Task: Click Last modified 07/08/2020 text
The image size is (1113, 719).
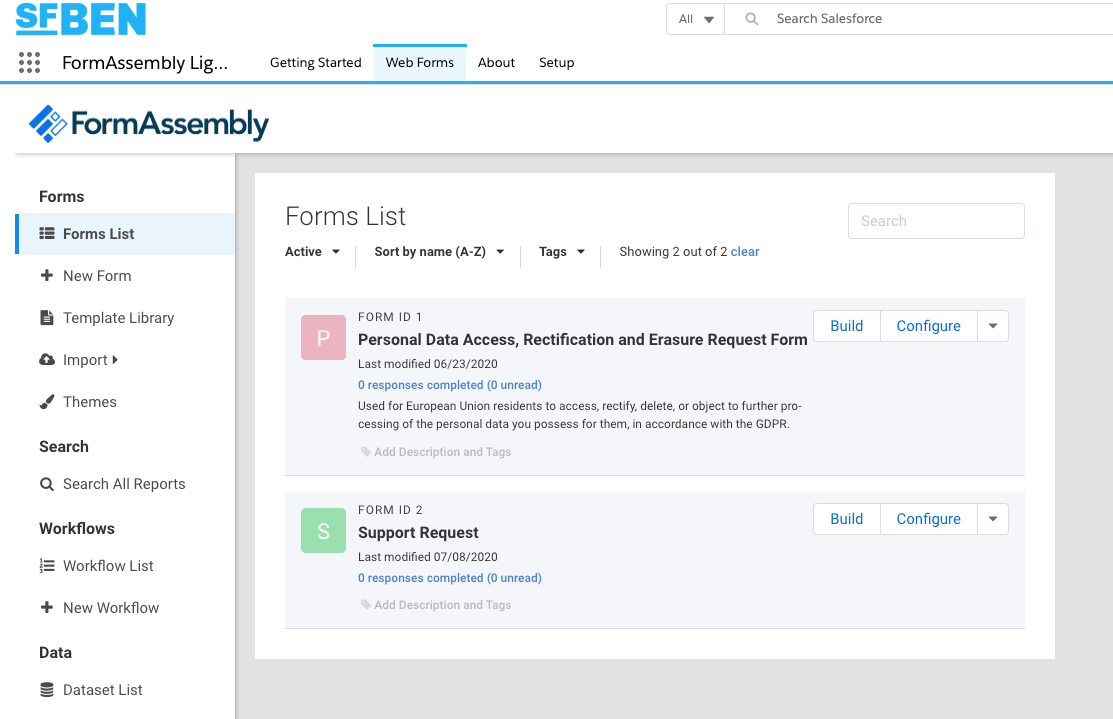Action: [427, 557]
